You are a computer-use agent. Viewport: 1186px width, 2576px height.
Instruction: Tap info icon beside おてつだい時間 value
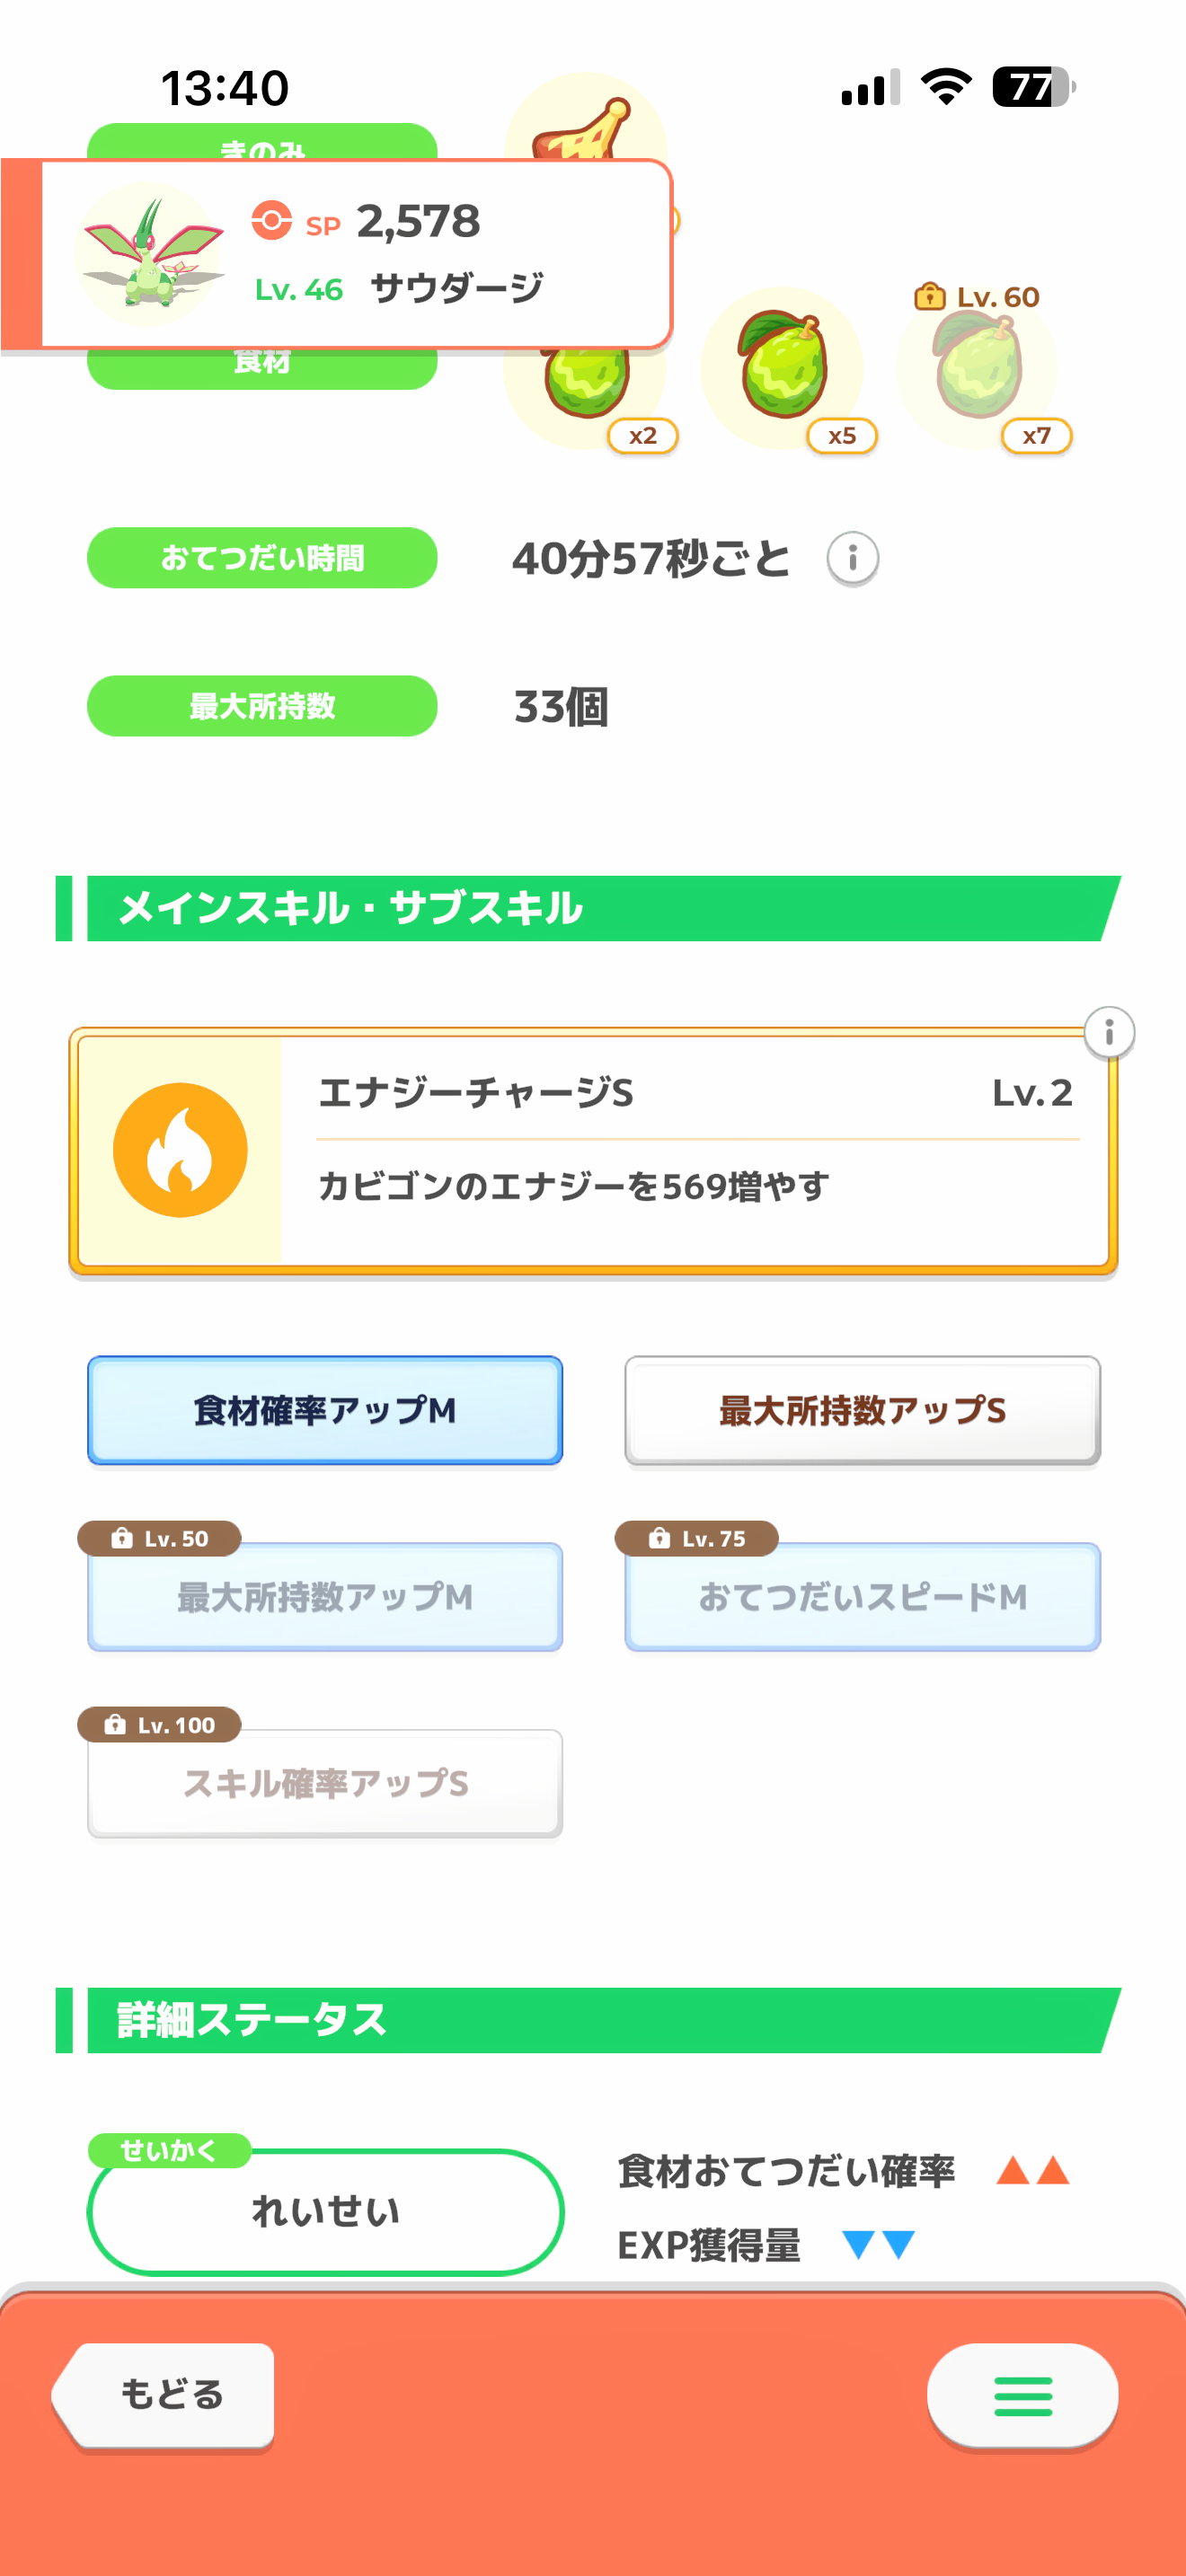(852, 558)
